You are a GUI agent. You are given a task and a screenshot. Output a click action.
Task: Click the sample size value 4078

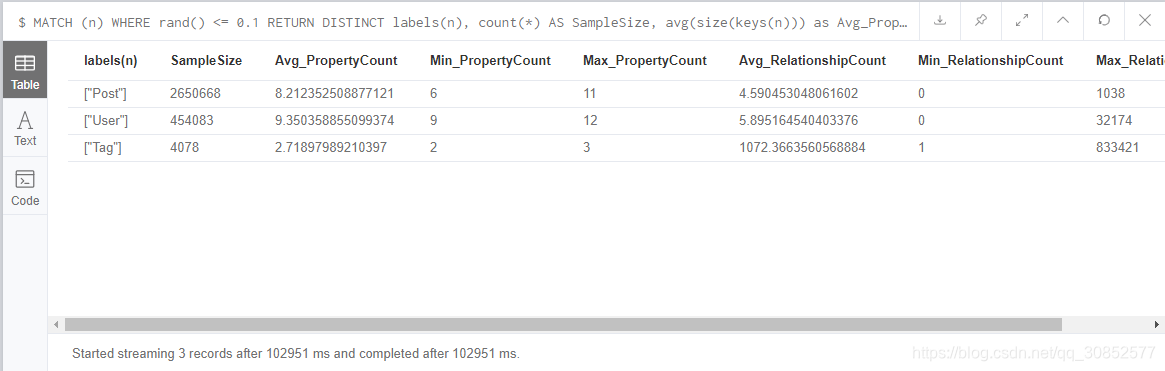pos(184,147)
